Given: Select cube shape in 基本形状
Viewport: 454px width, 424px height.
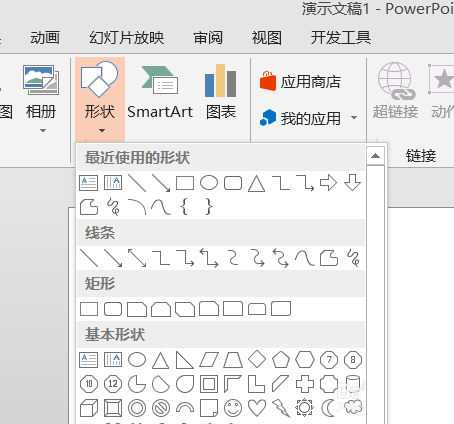Looking at the screenshot, I should [89, 408].
